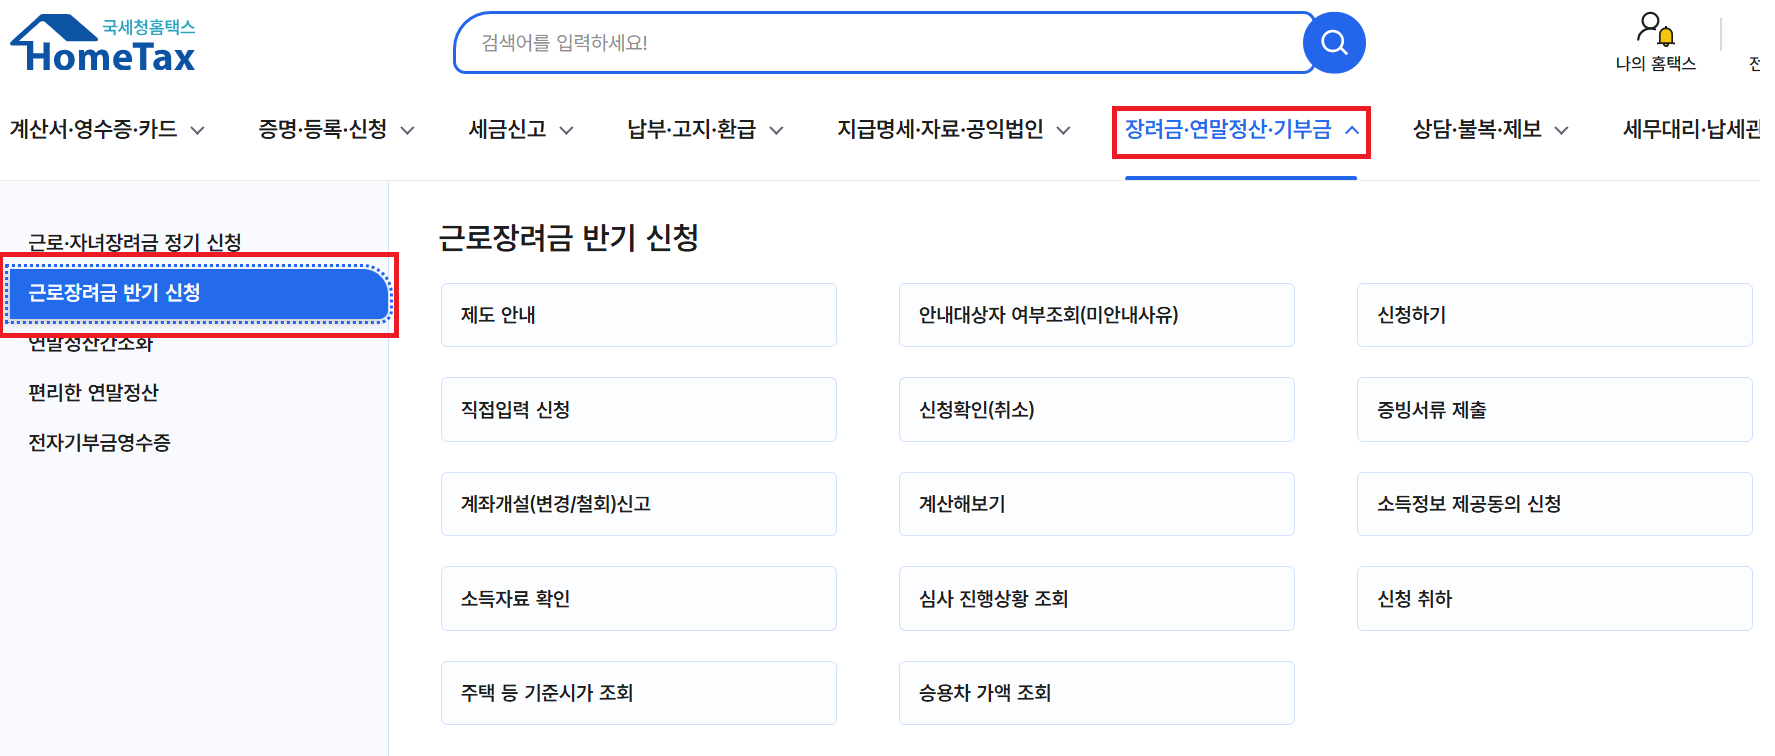Collapse 장려금·연말정산·기부금 menu chevron
The width and height of the screenshot is (1775, 756).
tap(1352, 130)
